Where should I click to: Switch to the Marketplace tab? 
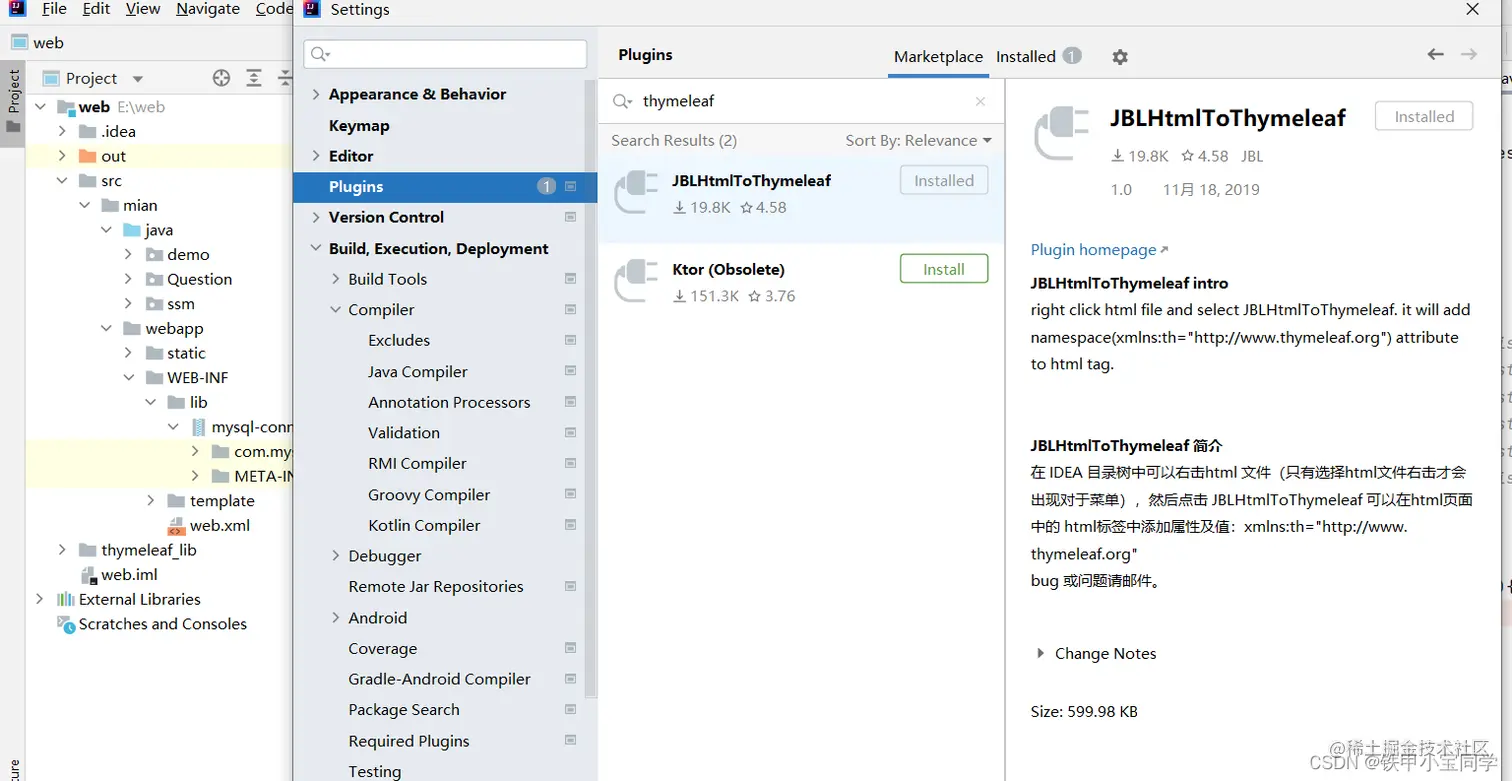[938, 57]
